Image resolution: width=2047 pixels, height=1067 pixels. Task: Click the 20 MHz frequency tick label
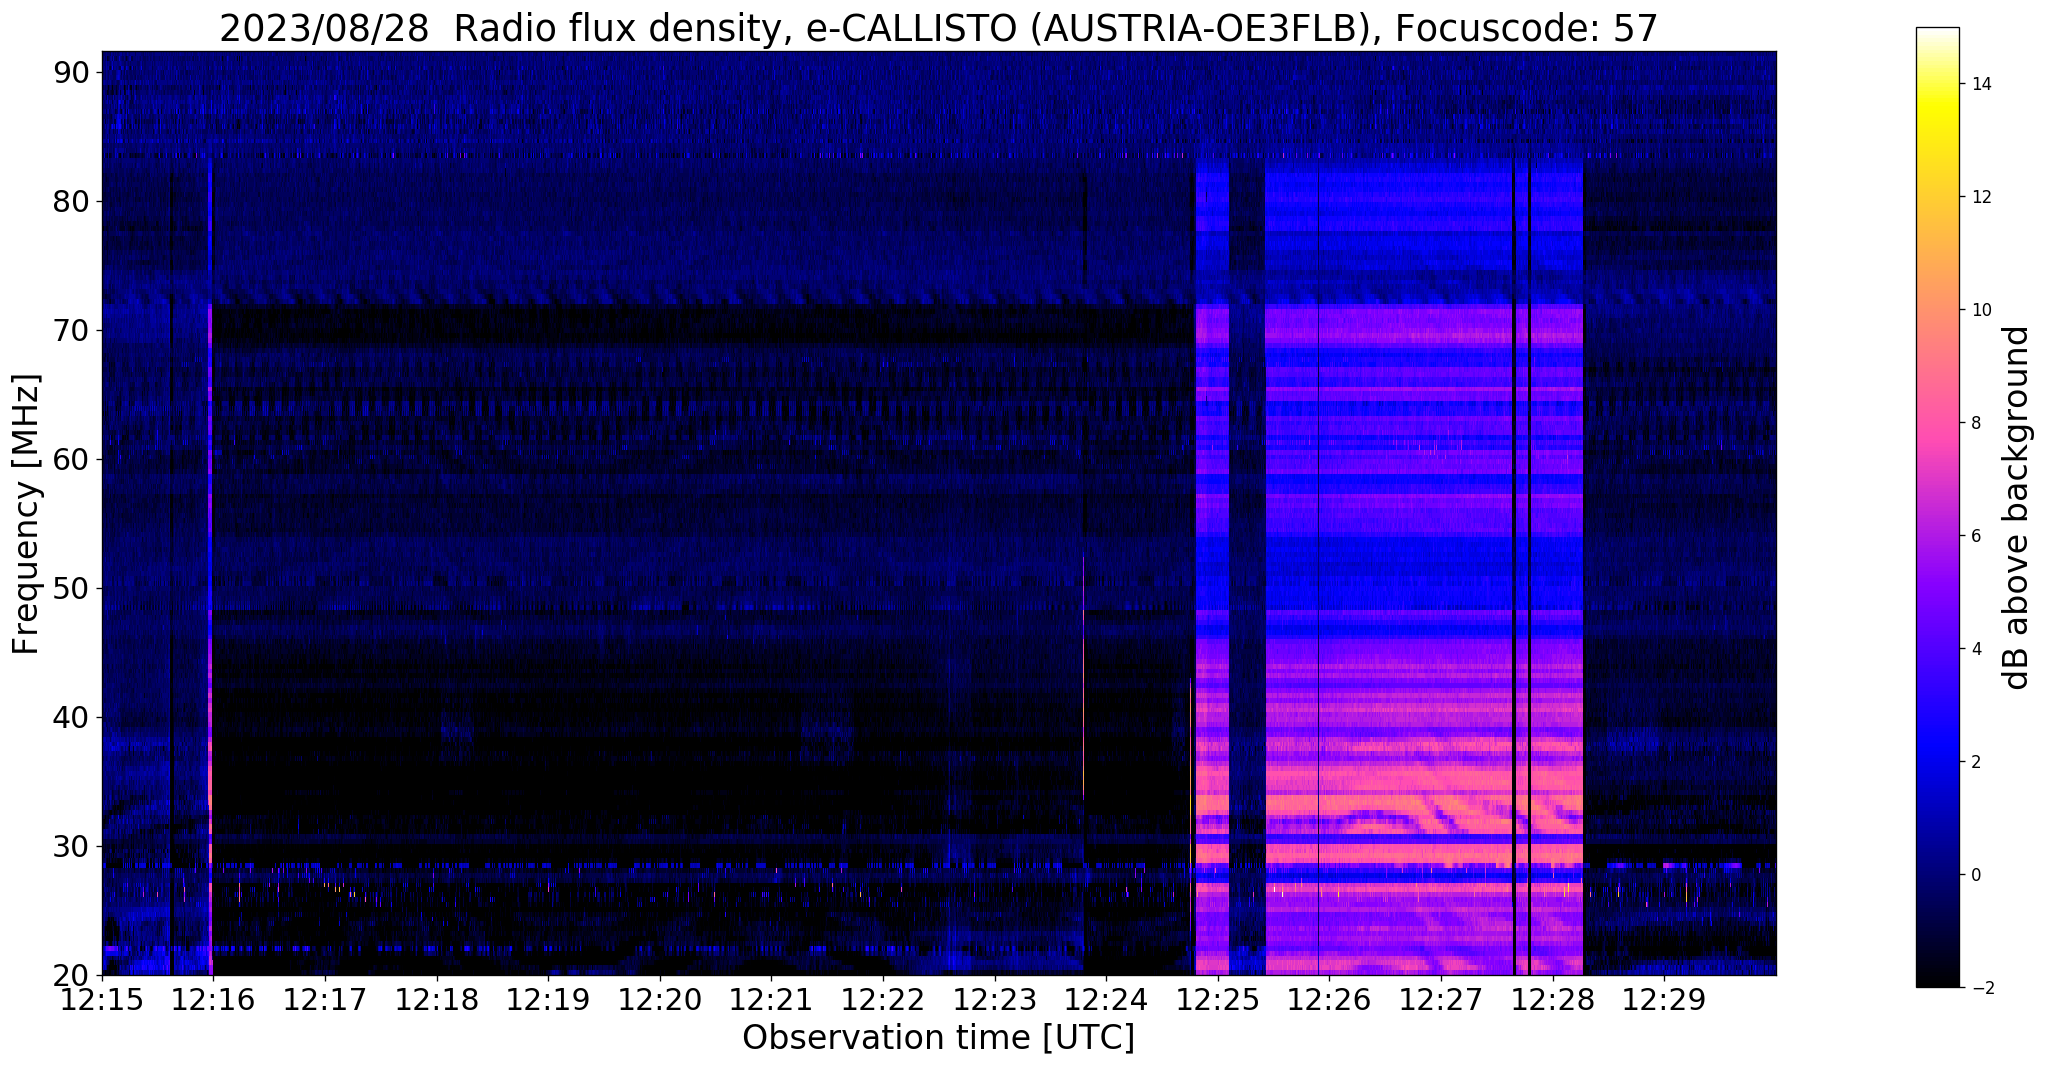[x=72, y=975]
